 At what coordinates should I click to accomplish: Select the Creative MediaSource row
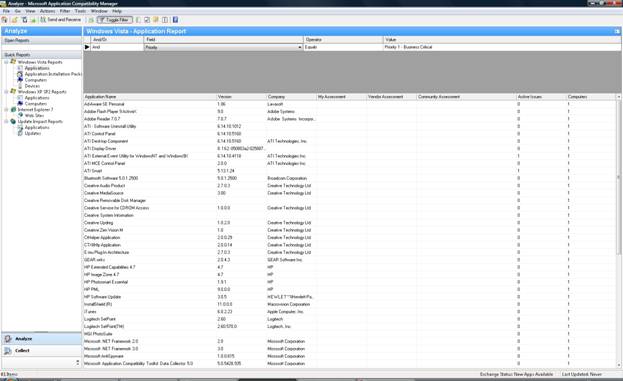(x=350, y=193)
